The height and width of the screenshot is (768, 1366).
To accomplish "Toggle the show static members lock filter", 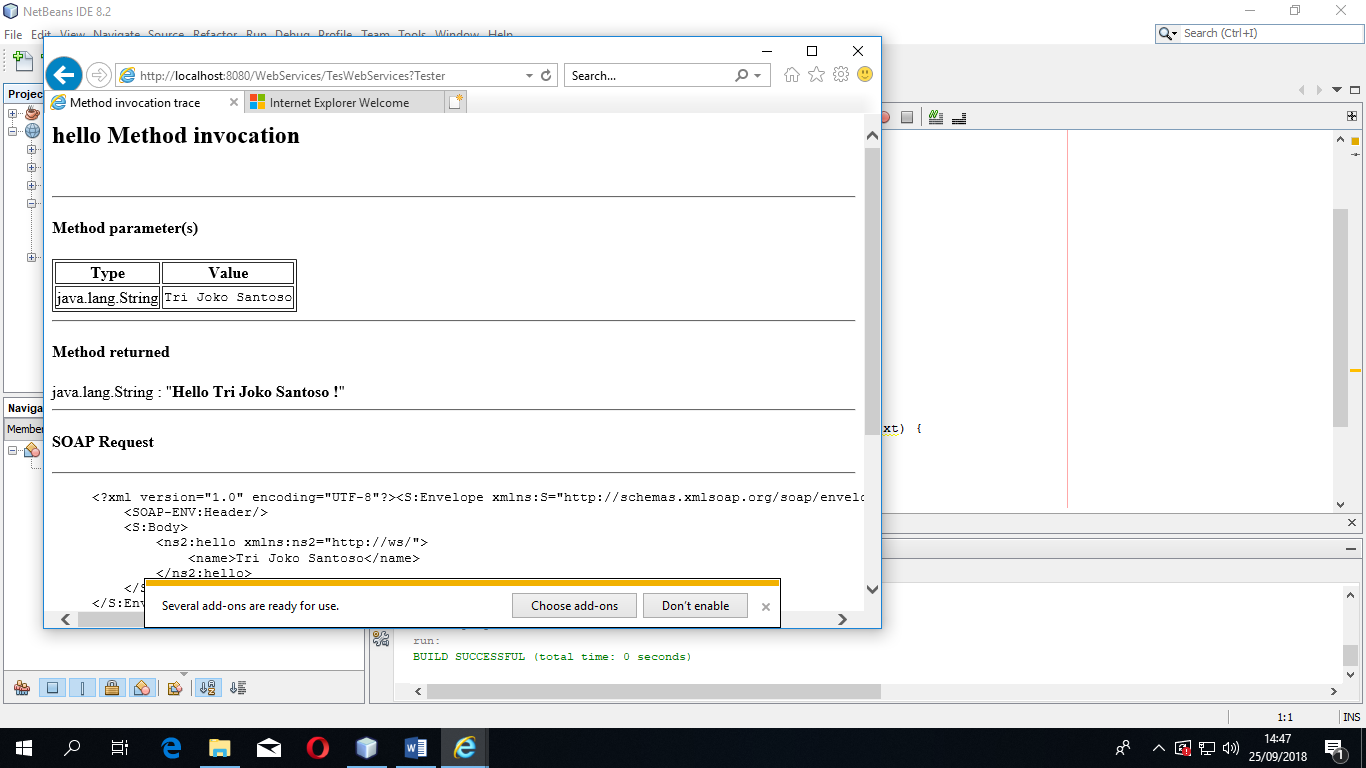I will [x=112, y=688].
